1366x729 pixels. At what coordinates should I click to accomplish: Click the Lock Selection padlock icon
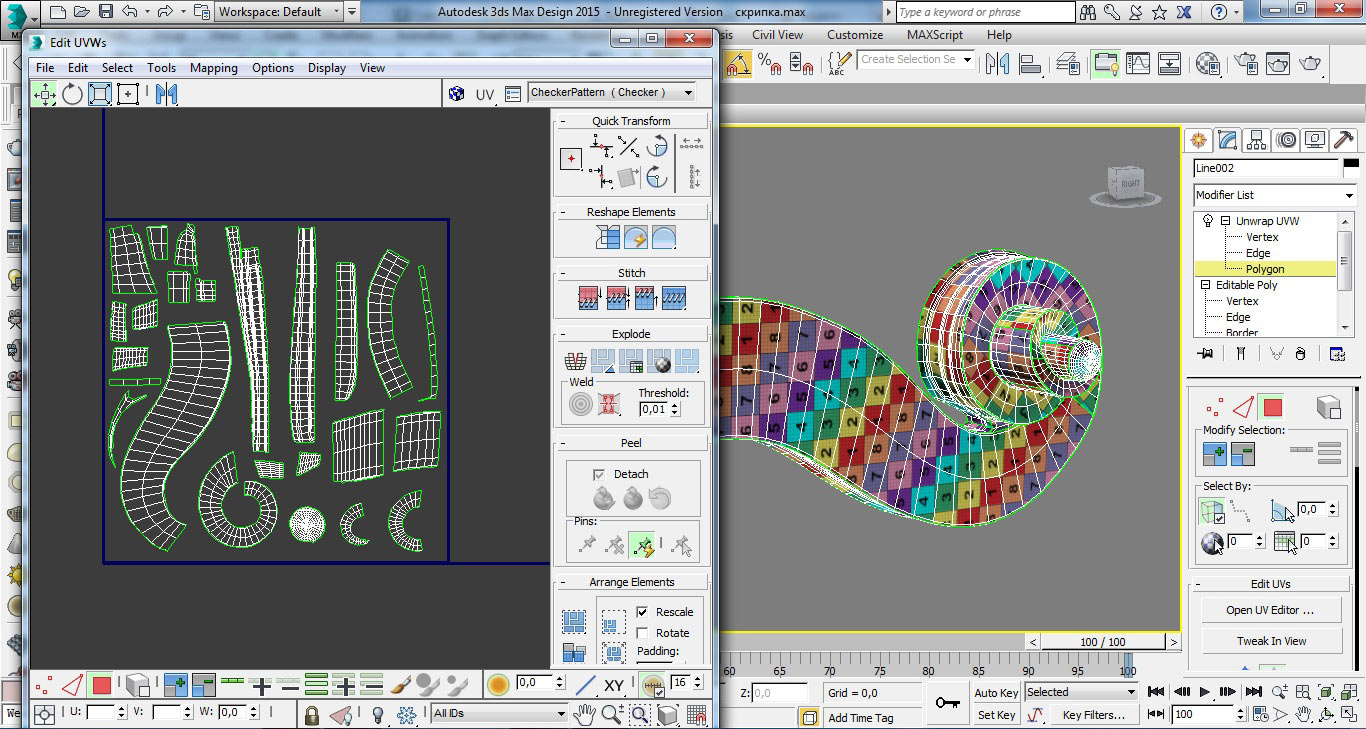pyautogui.click(x=312, y=715)
